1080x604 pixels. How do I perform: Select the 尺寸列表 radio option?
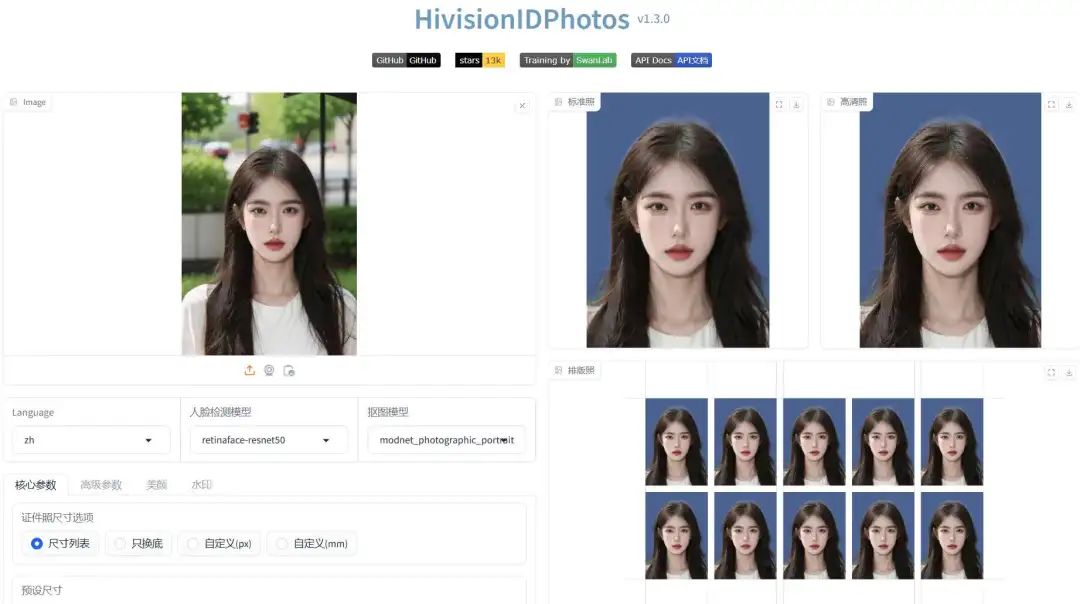point(60,543)
